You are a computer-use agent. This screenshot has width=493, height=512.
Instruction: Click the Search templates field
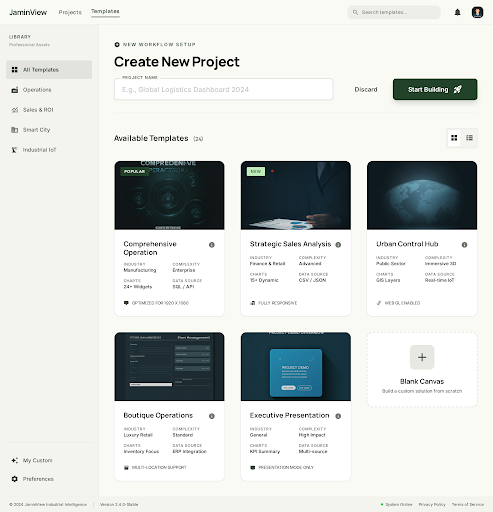pyautogui.click(x=394, y=12)
